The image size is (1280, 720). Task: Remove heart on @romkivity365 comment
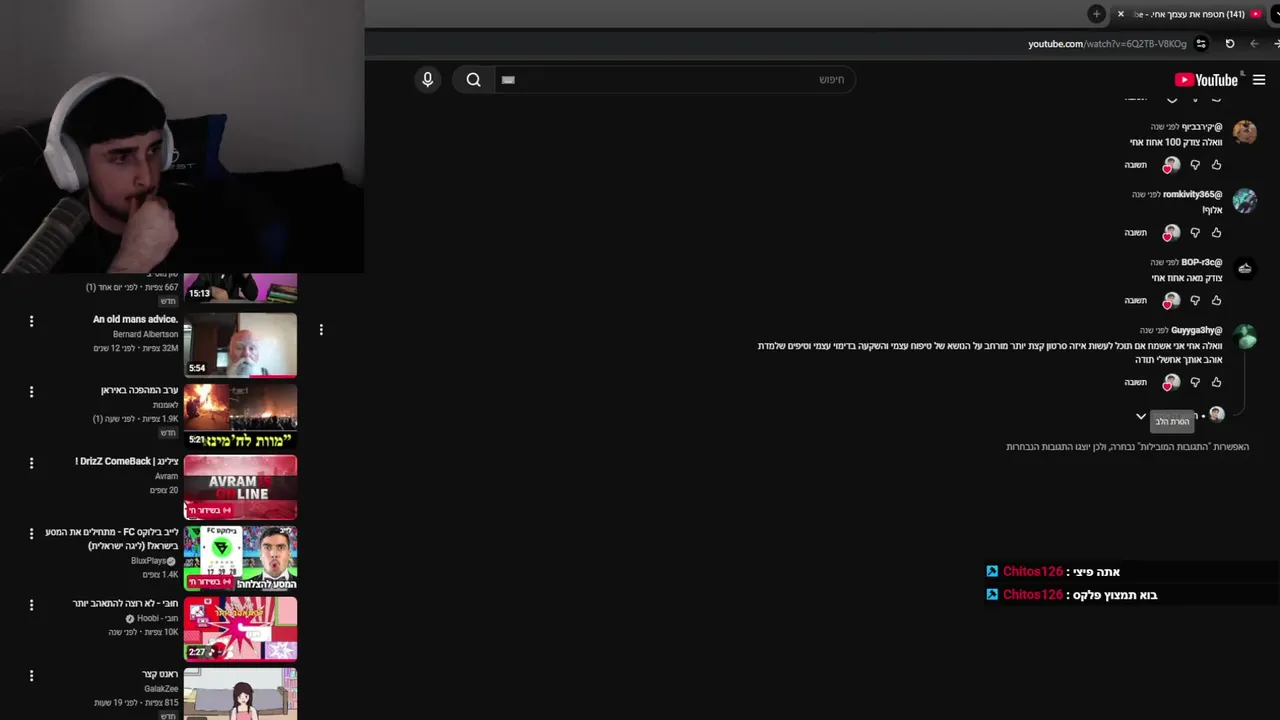(x=1171, y=233)
